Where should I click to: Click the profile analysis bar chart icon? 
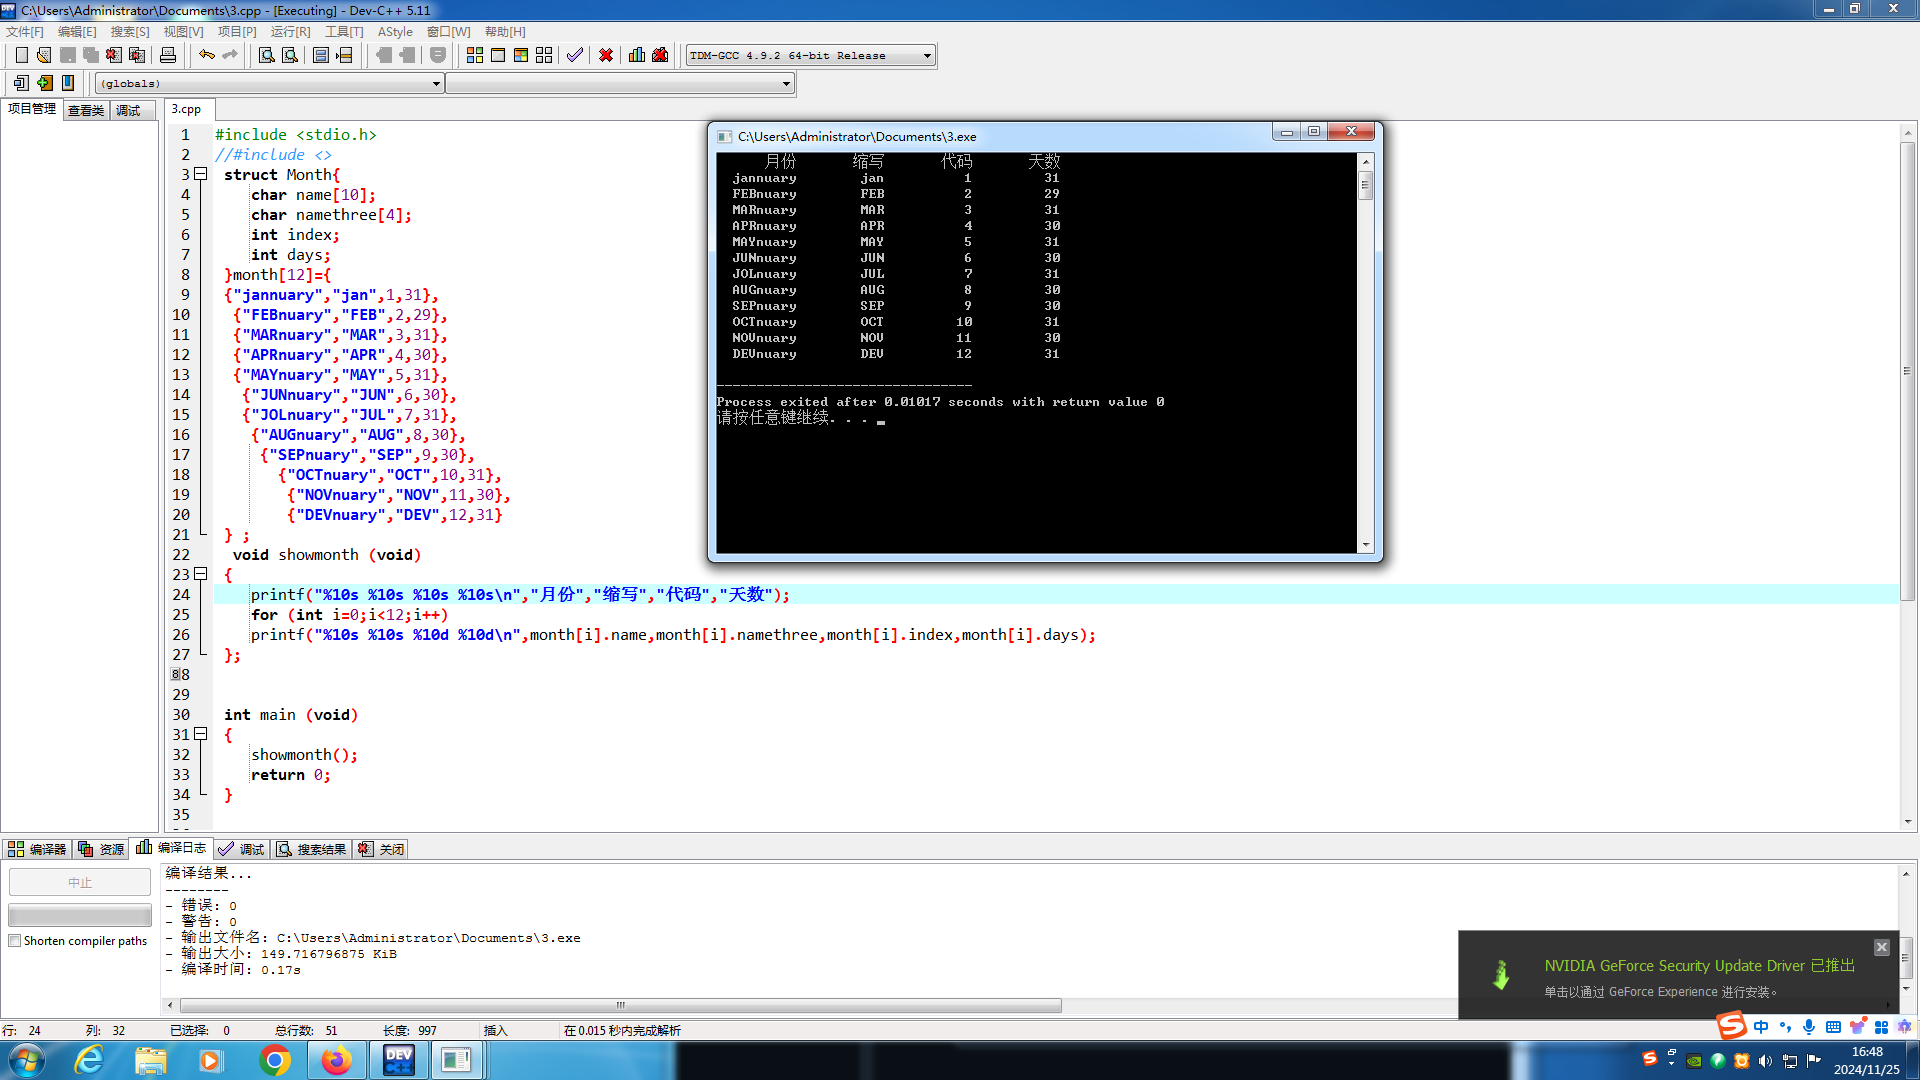pos(637,55)
